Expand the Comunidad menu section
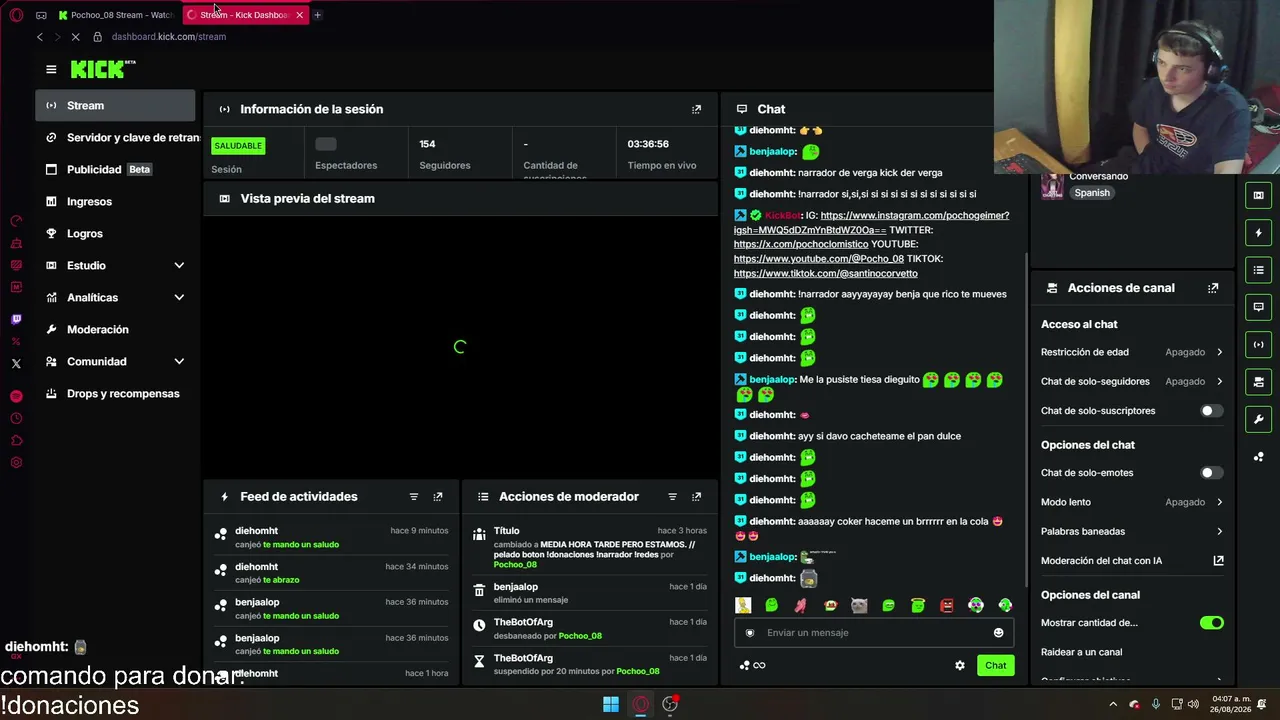The image size is (1280, 720). coord(115,361)
